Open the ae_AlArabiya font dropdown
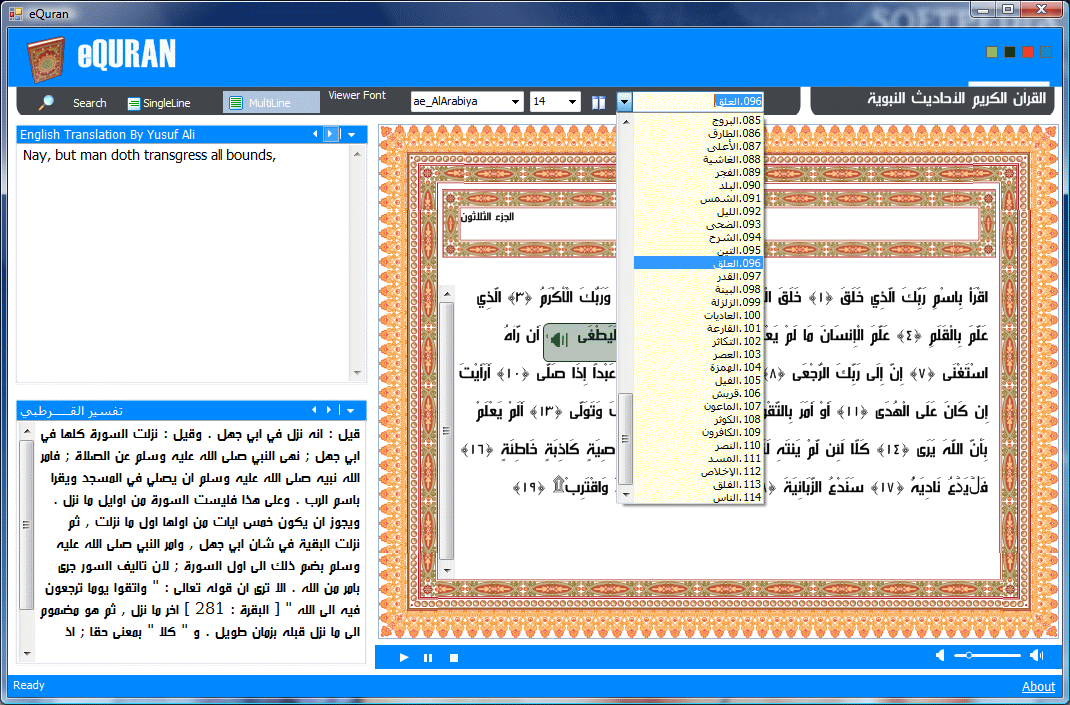 (515, 102)
